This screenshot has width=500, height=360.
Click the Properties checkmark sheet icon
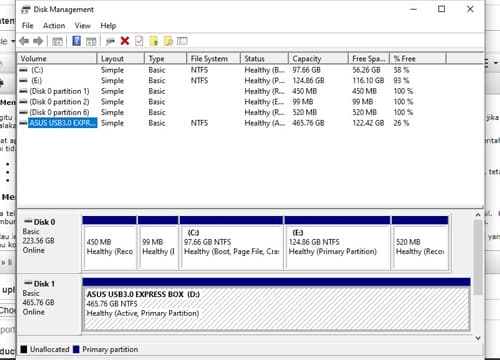[139, 41]
